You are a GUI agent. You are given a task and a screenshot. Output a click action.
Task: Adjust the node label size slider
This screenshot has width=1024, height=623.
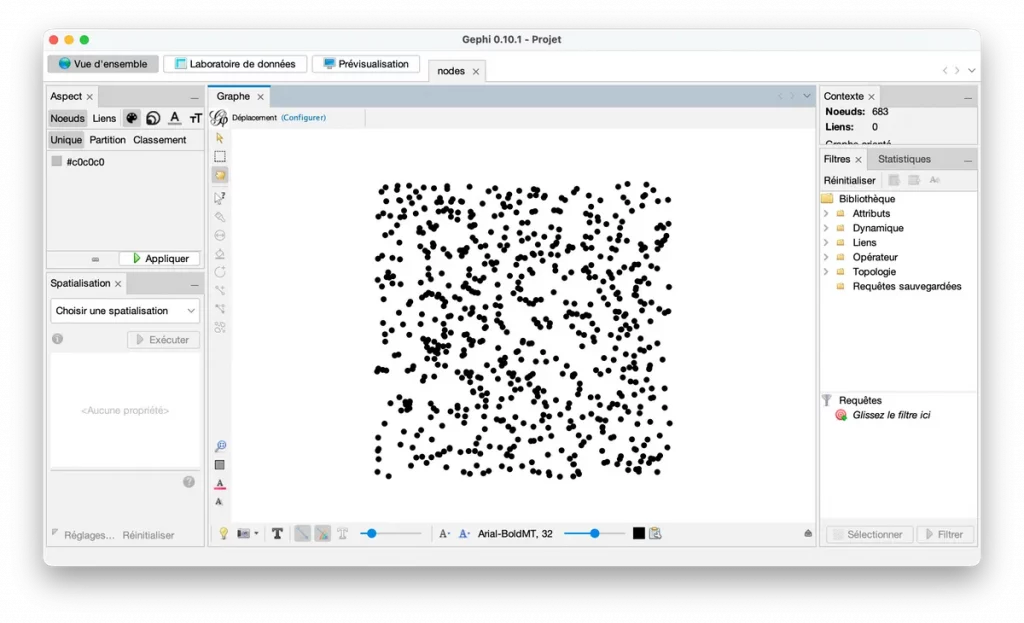(x=596, y=533)
